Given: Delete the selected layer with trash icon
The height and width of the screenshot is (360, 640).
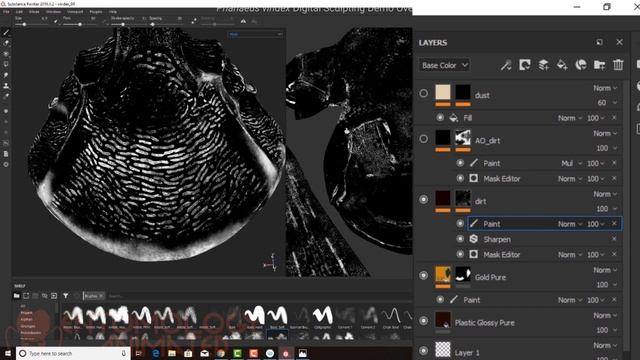Looking at the screenshot, I should (618, 65).
